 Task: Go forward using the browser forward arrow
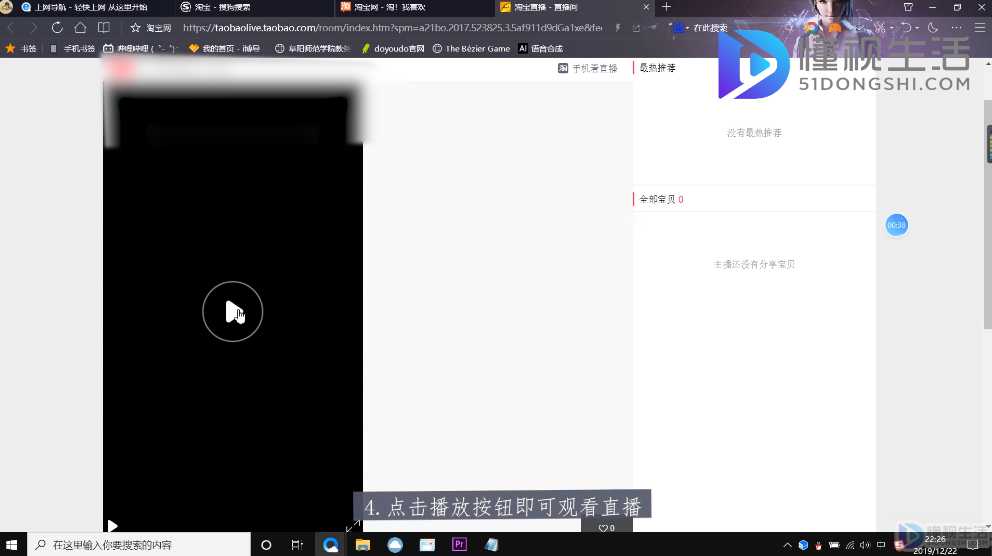point(34,28)
